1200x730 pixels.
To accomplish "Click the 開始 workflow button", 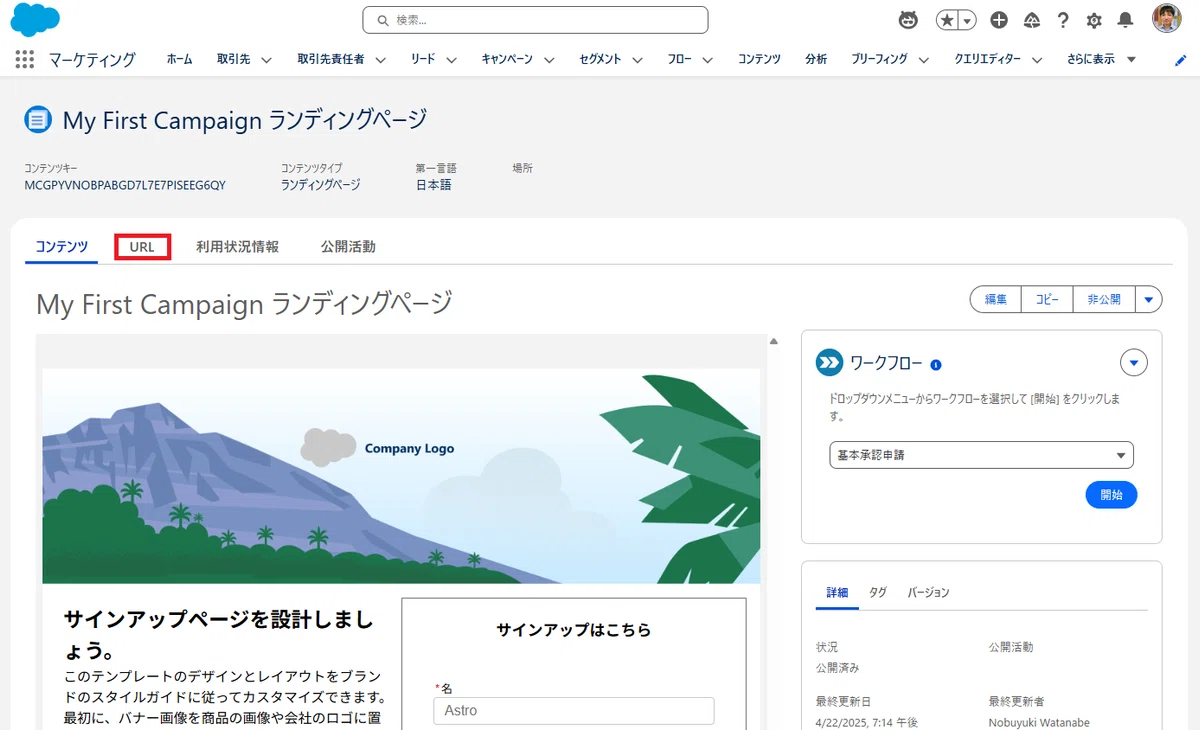I will 1111,494.
